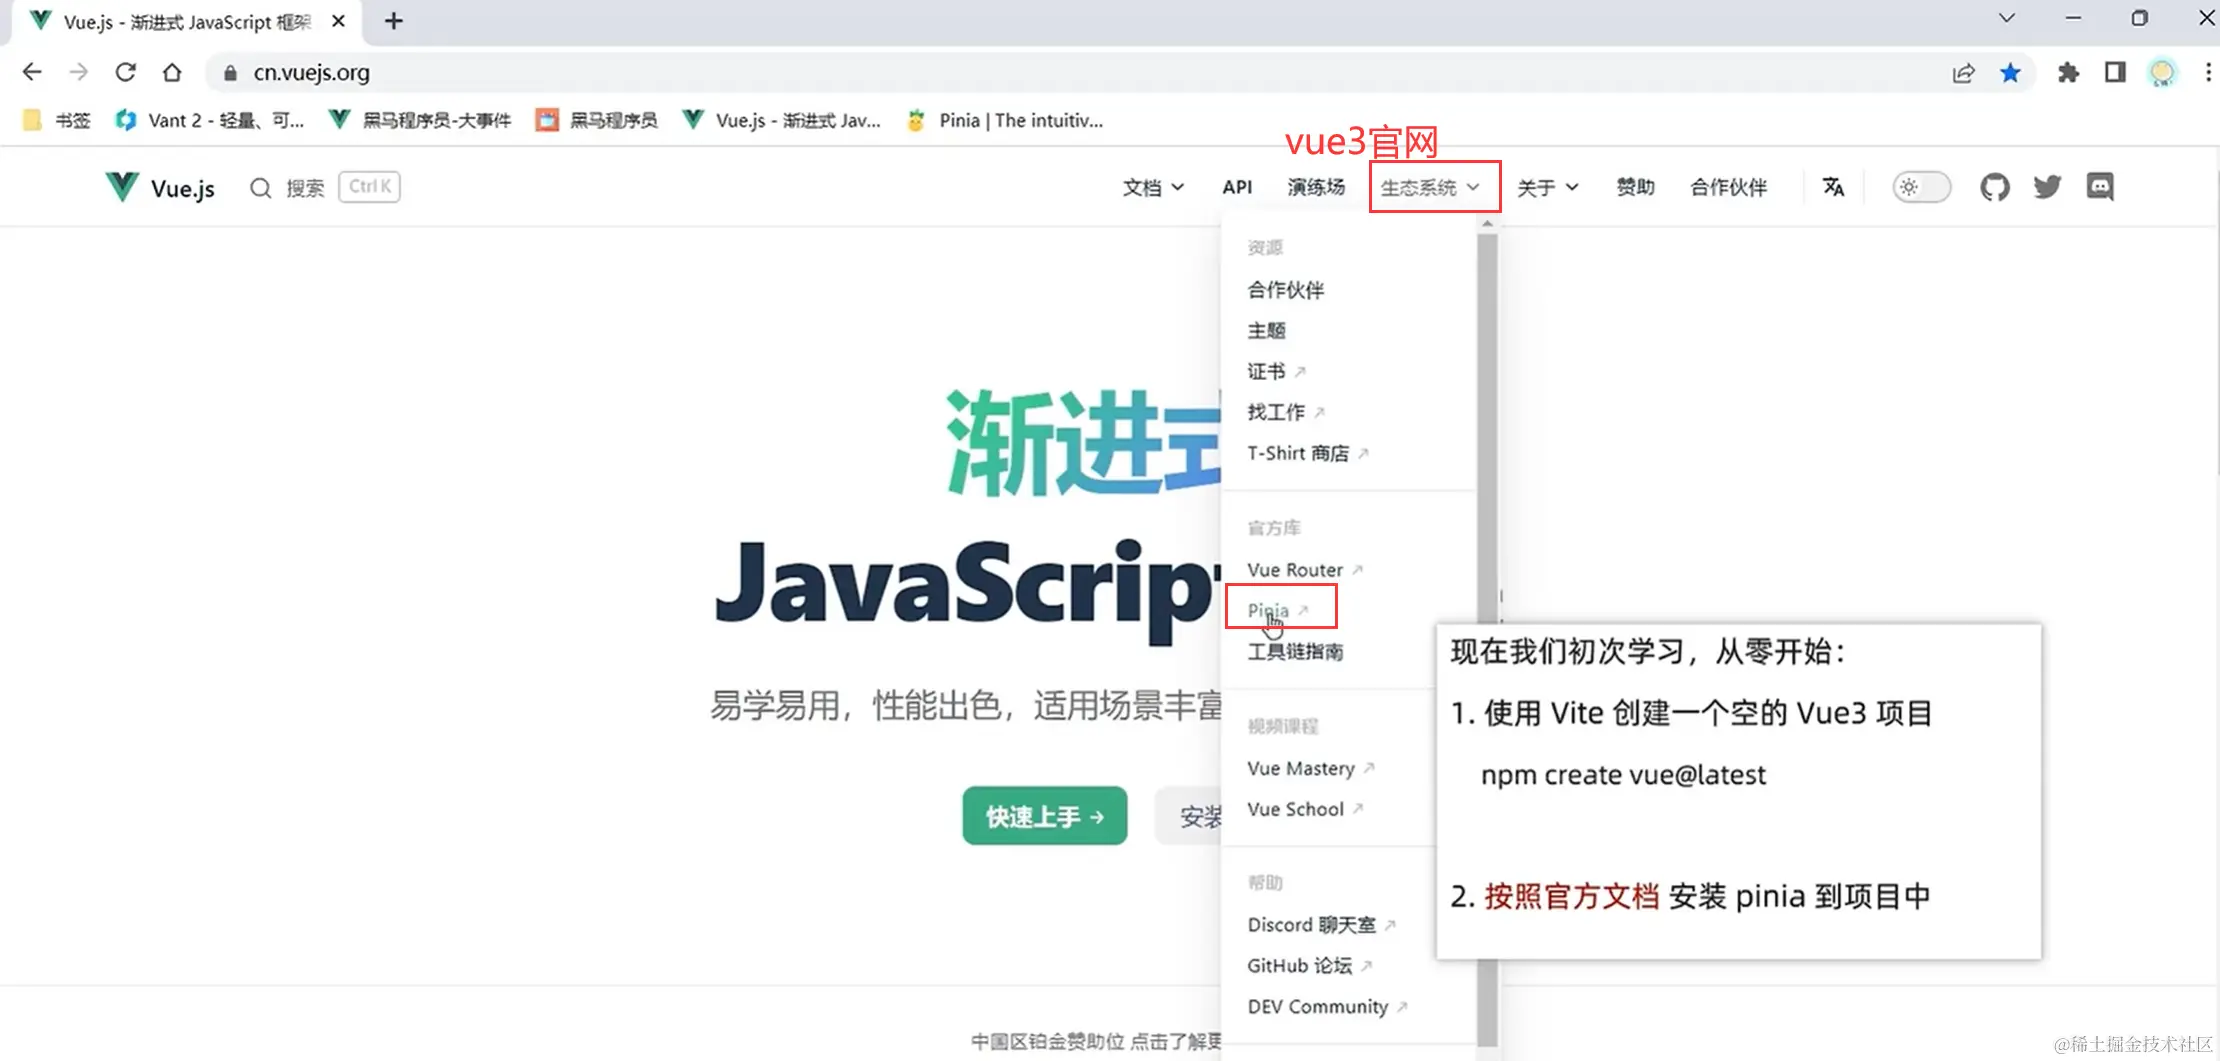Toggle the bookmark star for this page
The width and height of the screenshot is (2220, 1061).
pos(2010,72)
